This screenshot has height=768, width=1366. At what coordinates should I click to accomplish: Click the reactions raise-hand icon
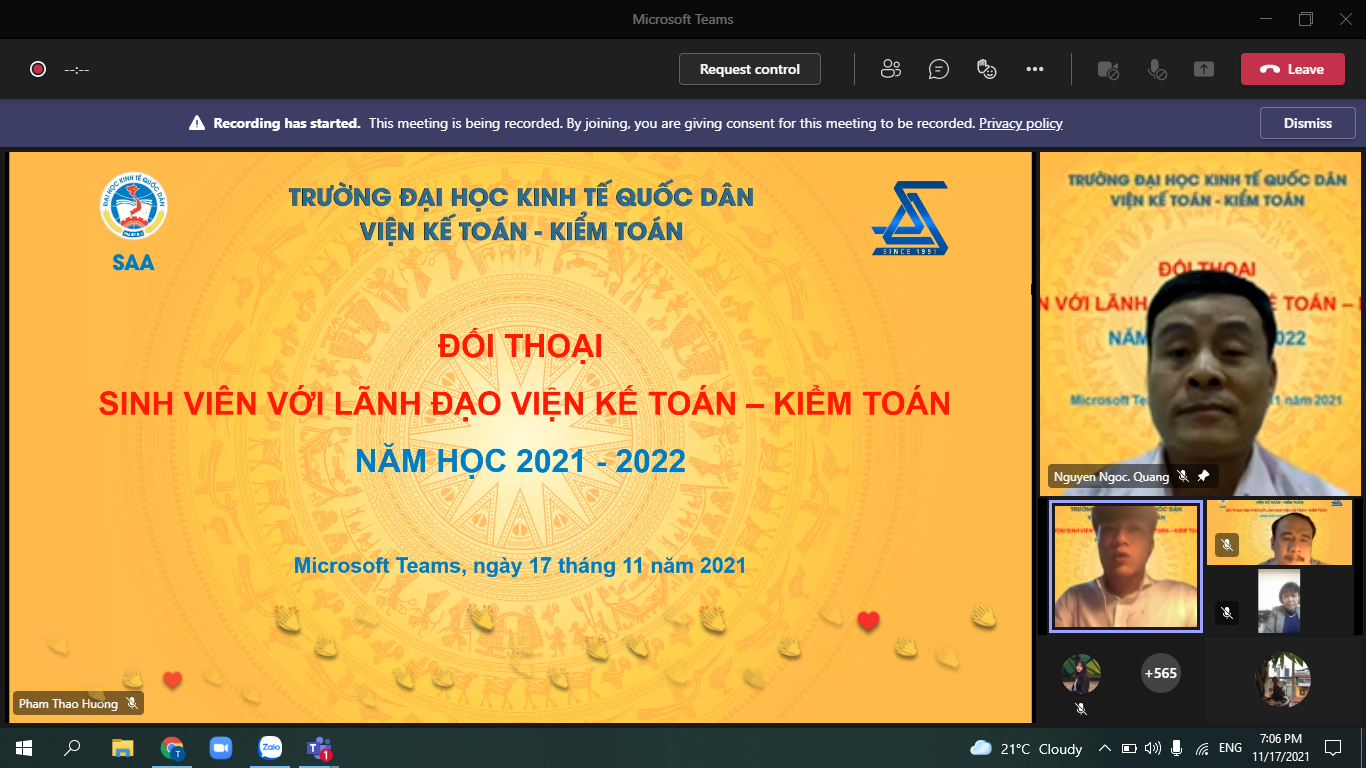(x=986, y=69)
